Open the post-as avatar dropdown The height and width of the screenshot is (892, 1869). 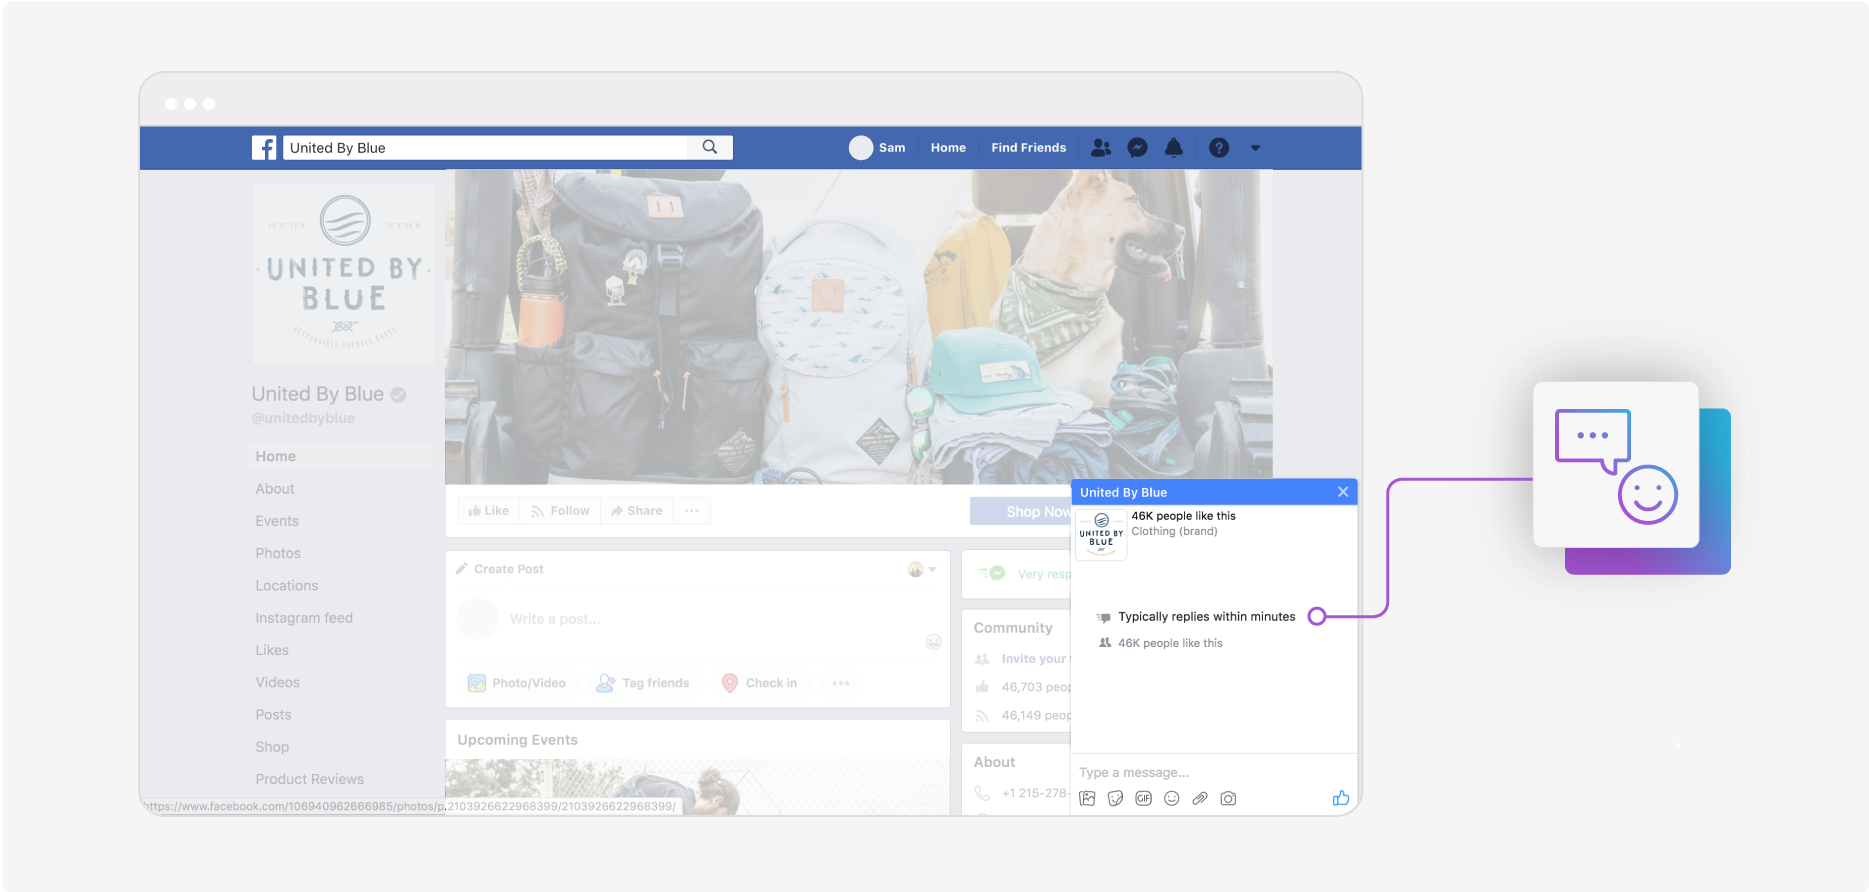tap(922, 569)
